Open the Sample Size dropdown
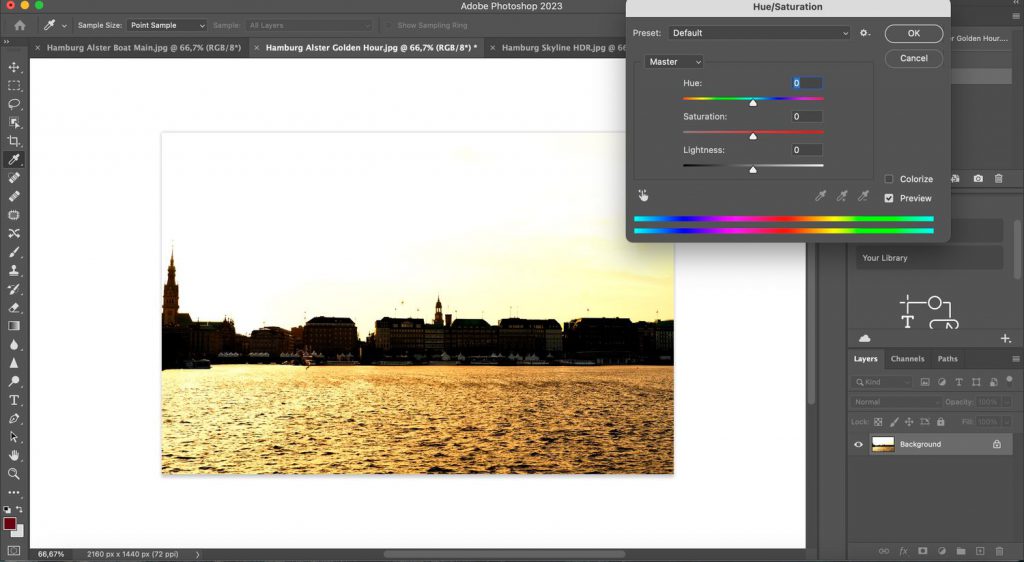 (166, 25)
